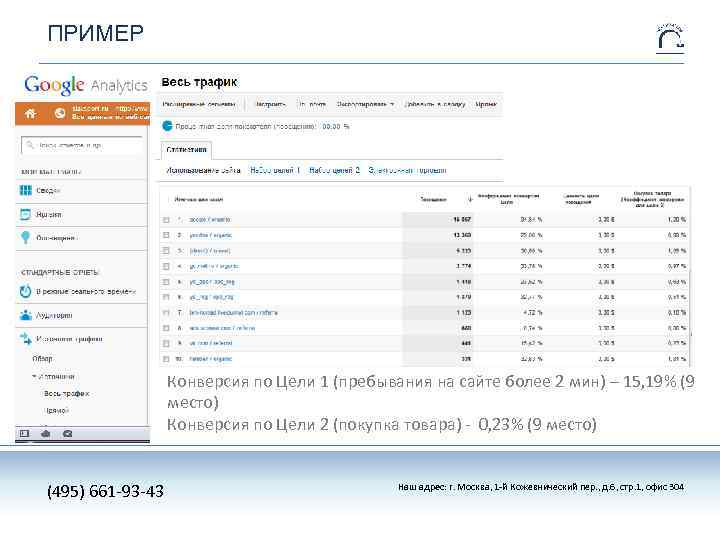The height and width of the screenshot is (540, 720).
Task: Select the (direct) / (none) row checkbox
Action: (x=166, y=251)
